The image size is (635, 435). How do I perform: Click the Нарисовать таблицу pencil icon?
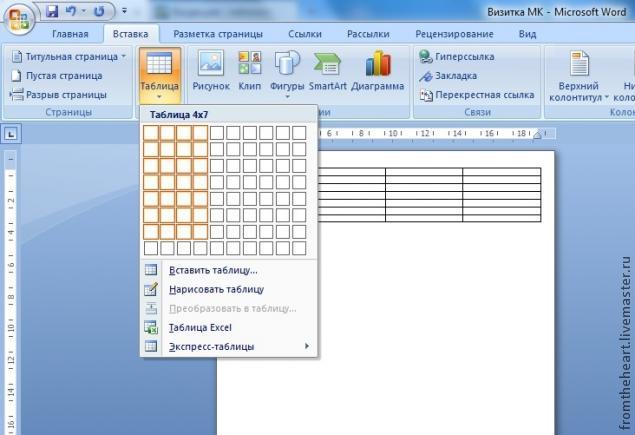(x=151, y=289)
